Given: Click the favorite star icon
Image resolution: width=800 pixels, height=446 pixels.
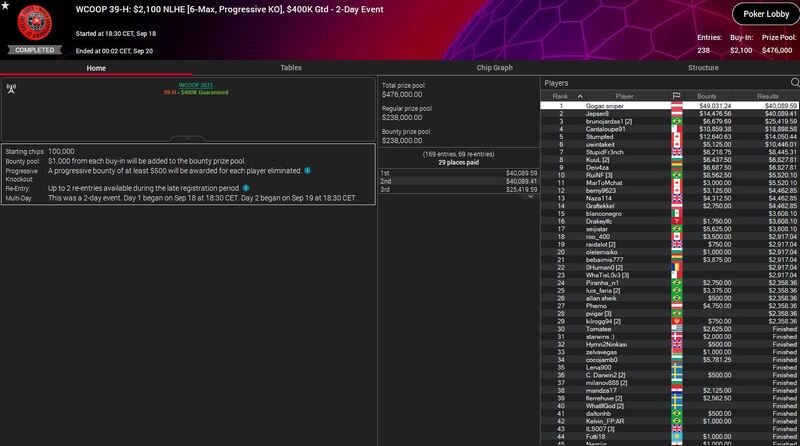Looking at the screenshot, I should [5, 5].
